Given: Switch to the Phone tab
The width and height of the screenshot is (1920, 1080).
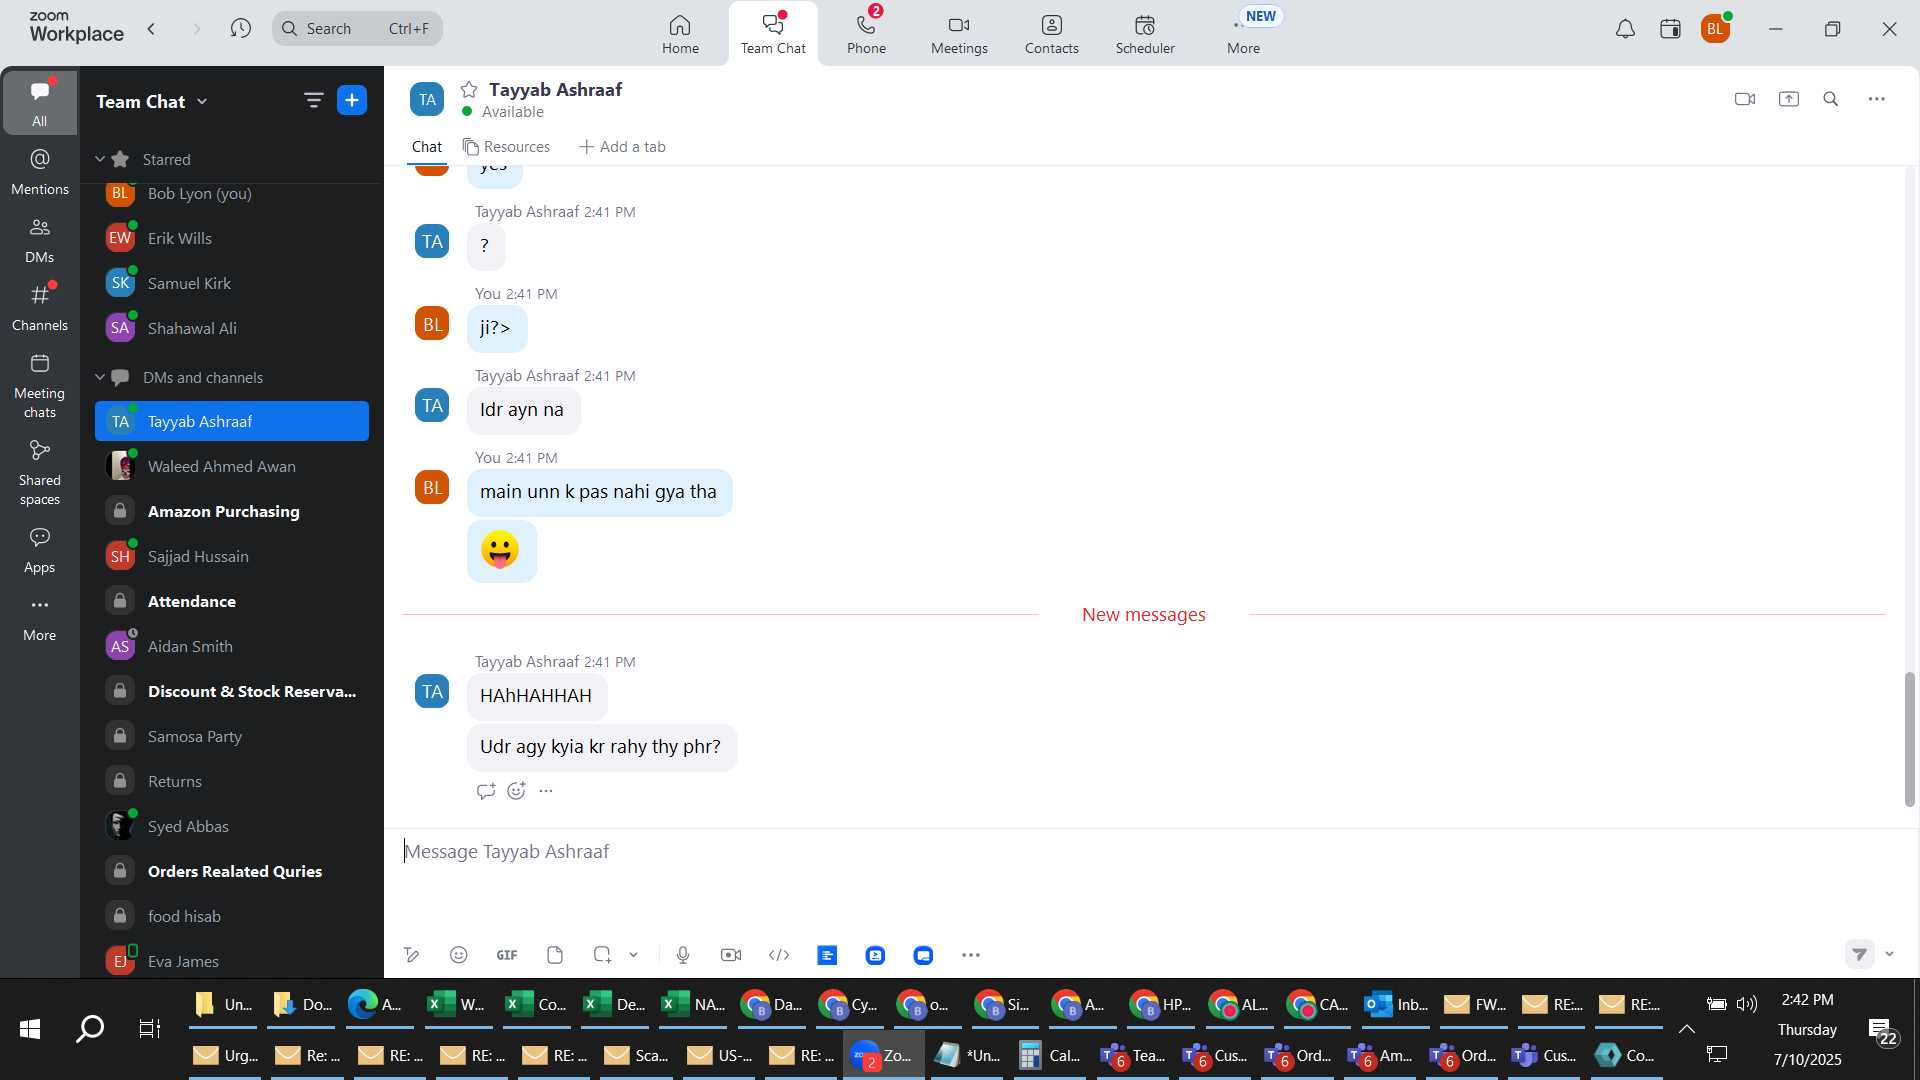Looking at the screenshot, I should 866,34.
